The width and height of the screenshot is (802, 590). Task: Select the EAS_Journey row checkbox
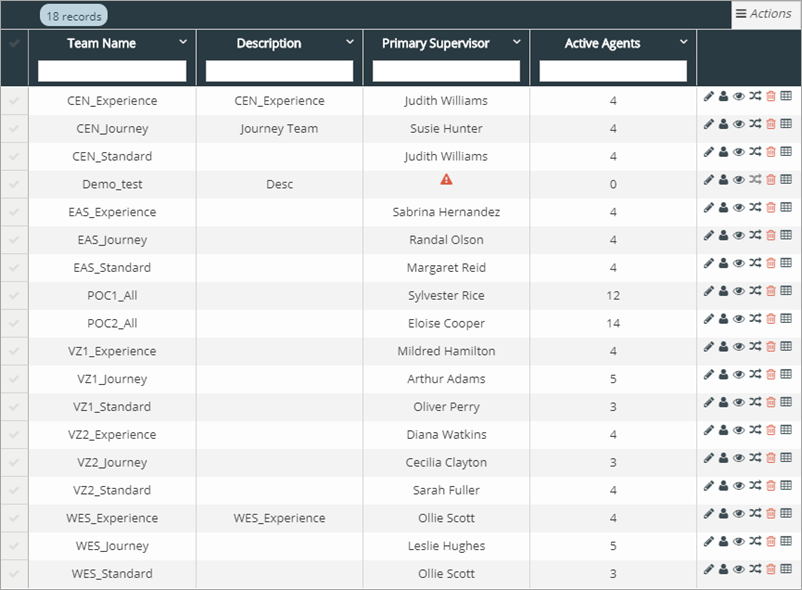tap(14, 240)
